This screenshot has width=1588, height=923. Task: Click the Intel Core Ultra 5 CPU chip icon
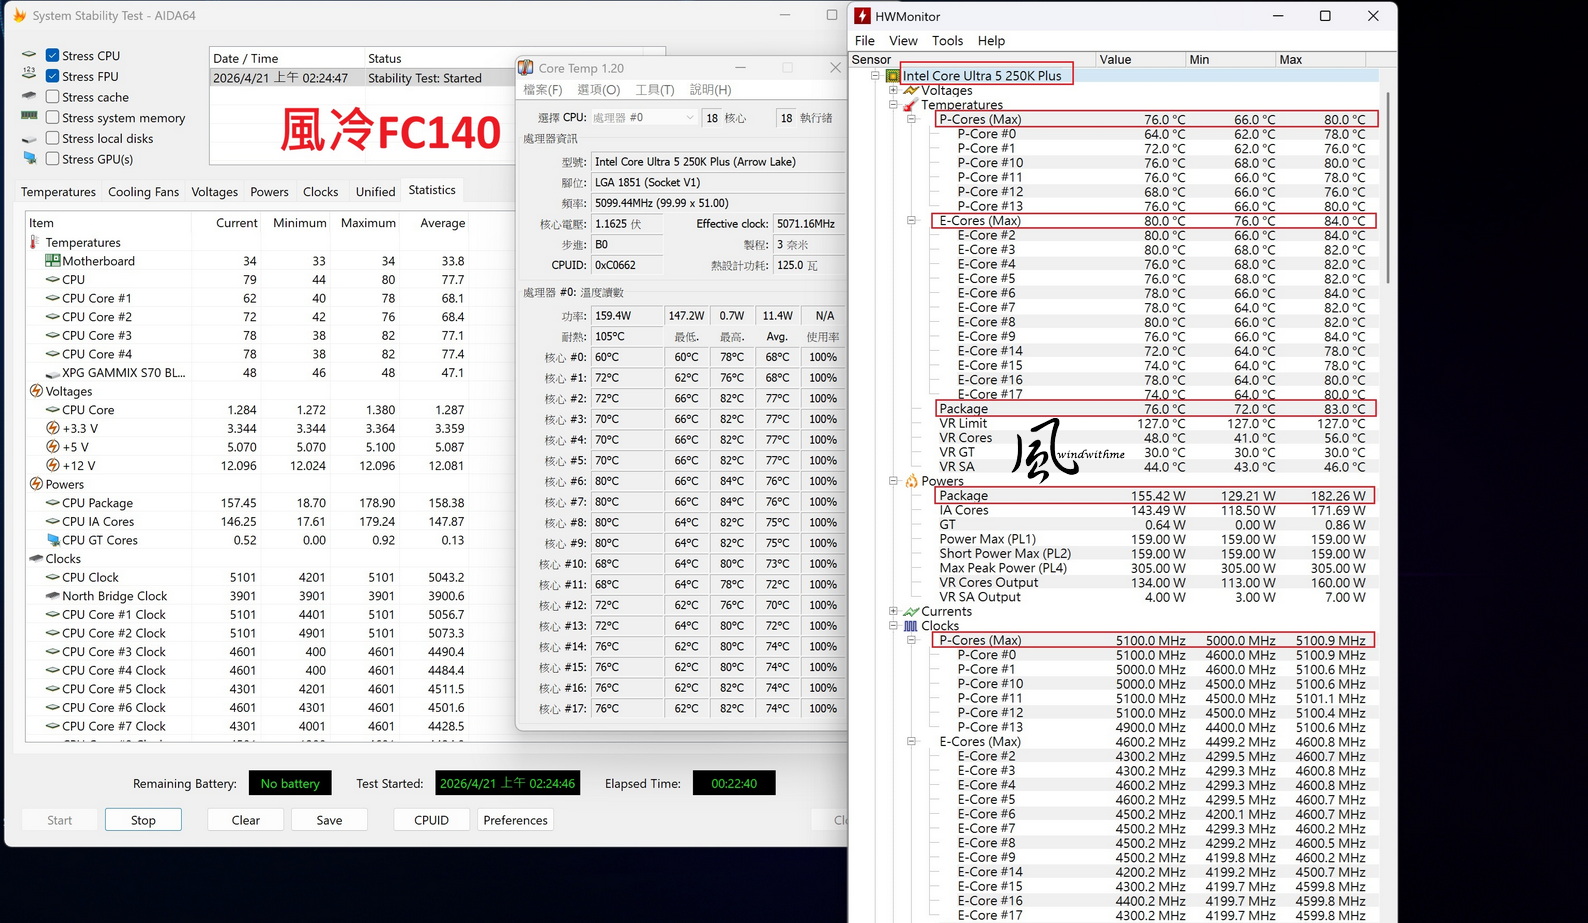(x=893, y=76)
